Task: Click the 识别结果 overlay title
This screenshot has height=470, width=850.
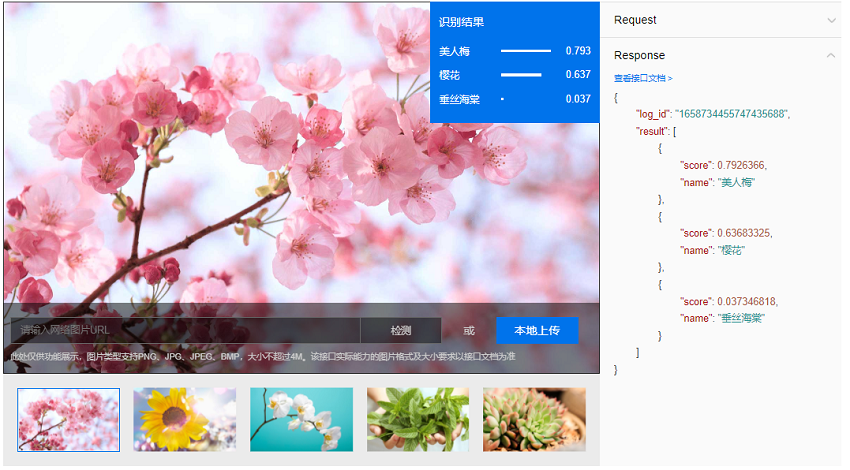Action: (x=461, y=22)
